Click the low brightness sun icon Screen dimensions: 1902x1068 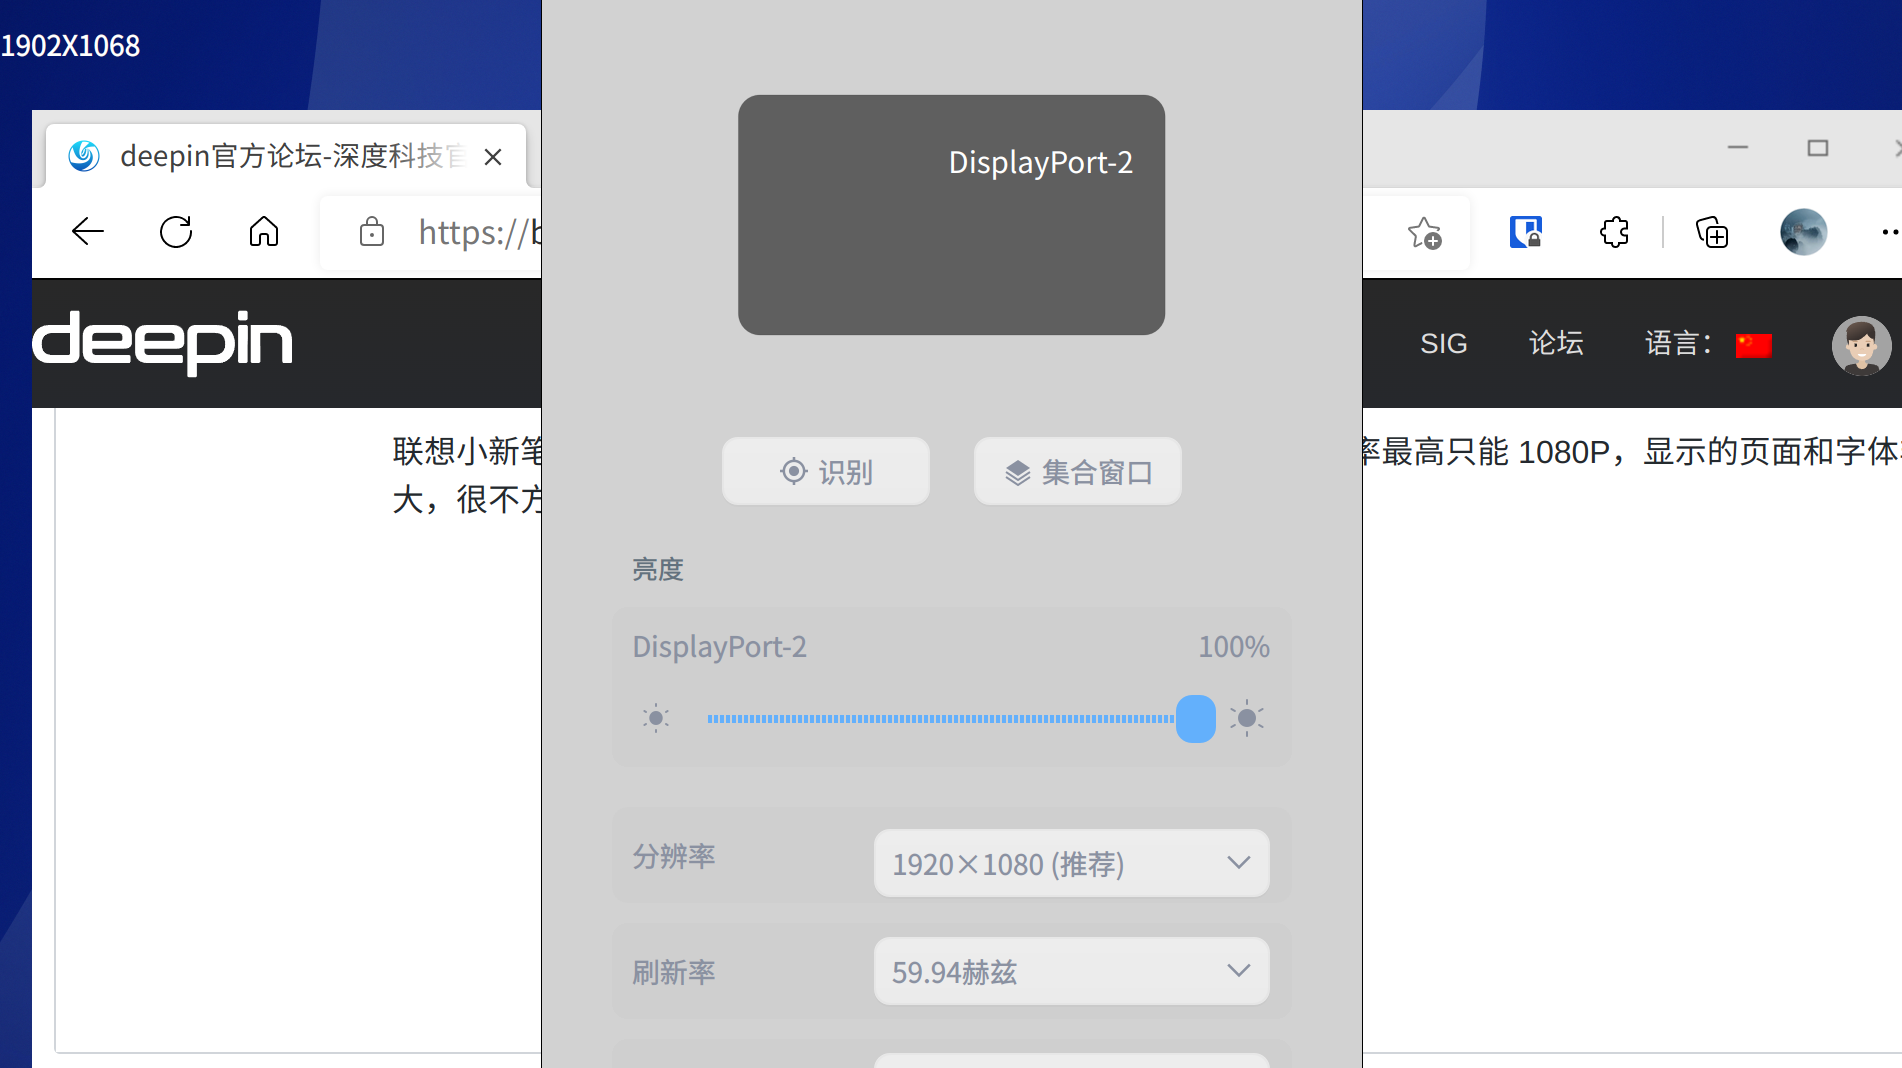[656, 718]
